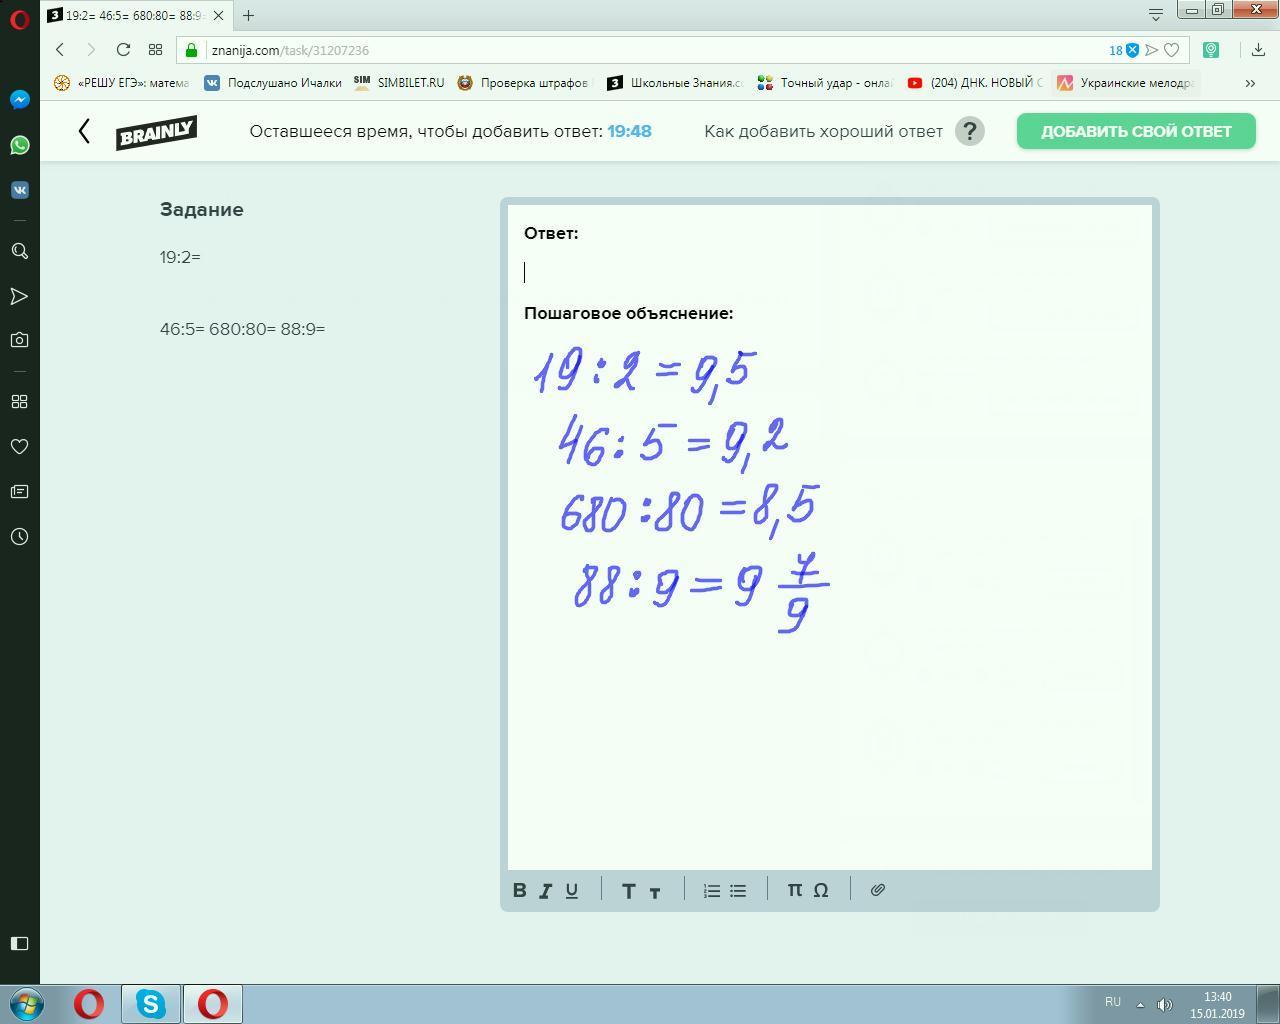This screenshot has height=1024, width=1280.
Task: Open WhatsApp in the sidebar
Action: pos(19,145)
